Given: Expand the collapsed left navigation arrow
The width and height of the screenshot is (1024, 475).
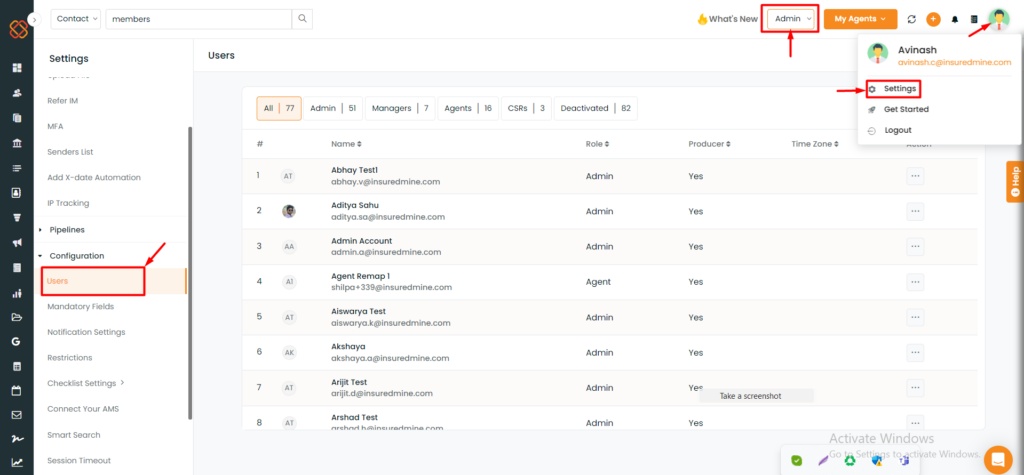Looking at the screenshot, I should point(35,20).
